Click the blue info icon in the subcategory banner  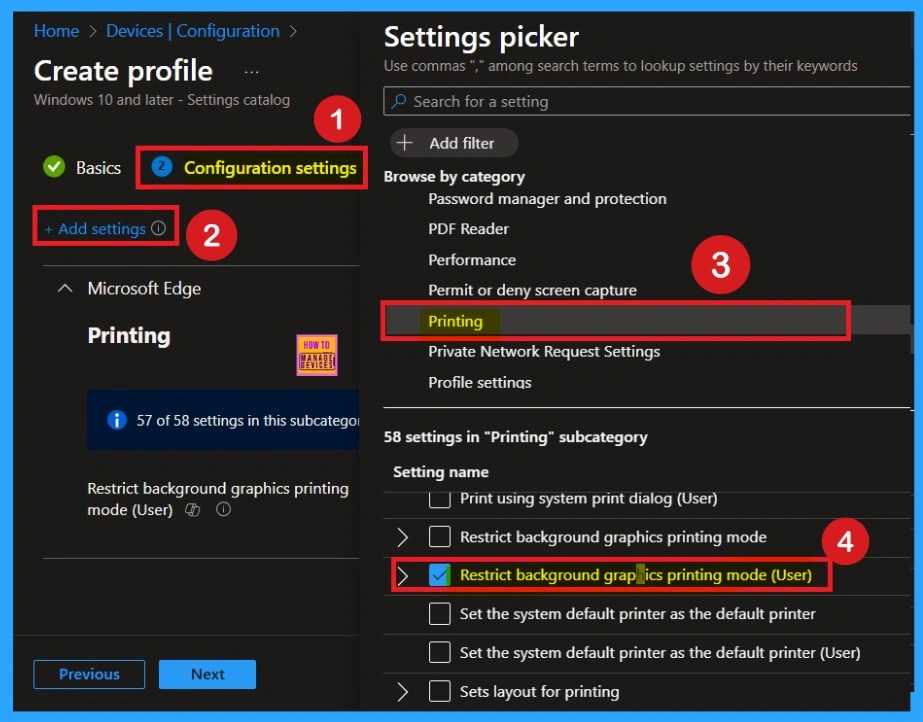click(117, 420)
